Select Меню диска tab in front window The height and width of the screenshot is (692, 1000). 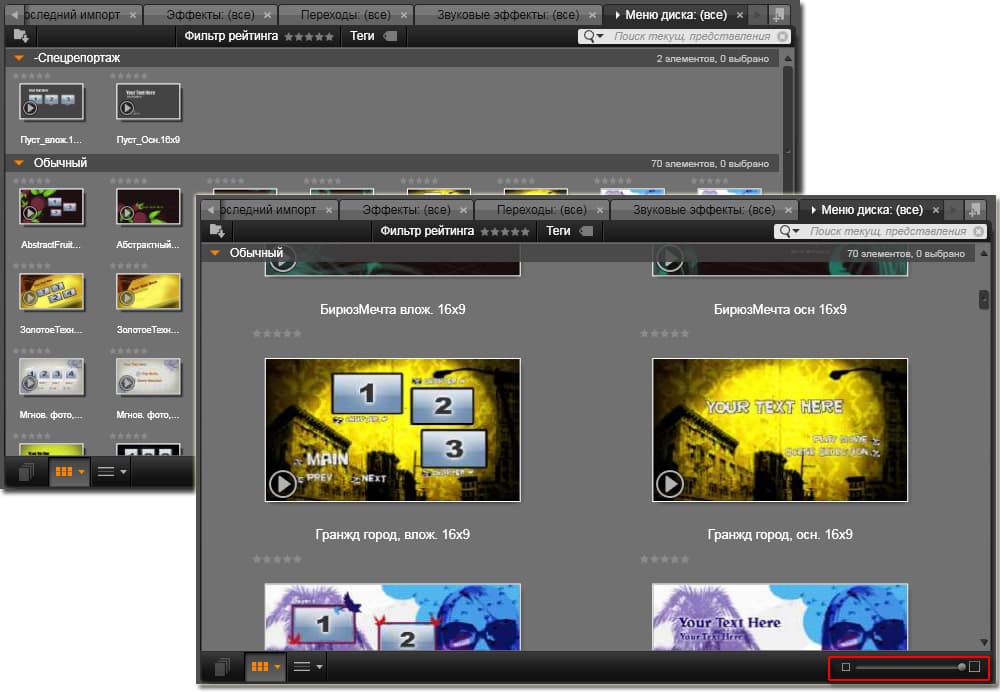coord(871,209)
